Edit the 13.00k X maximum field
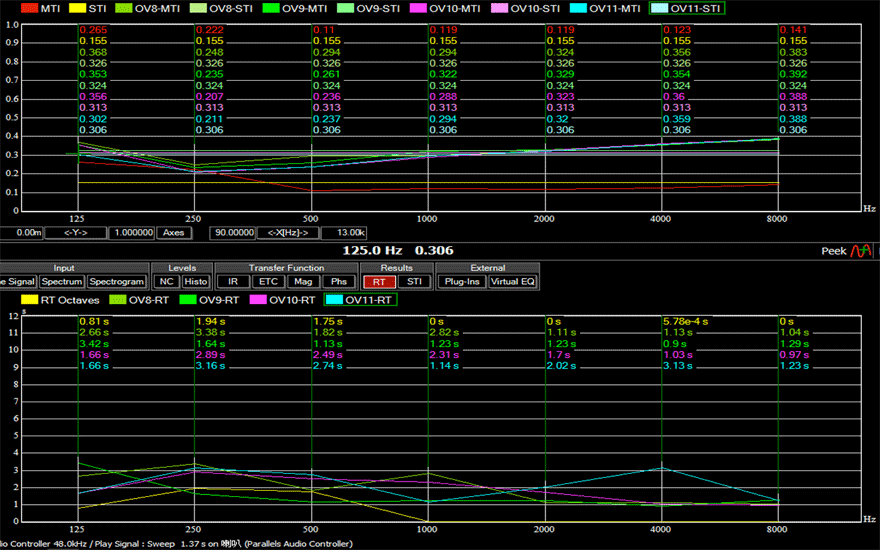Viewport: 880px width, 550px height. click(344, 232)
